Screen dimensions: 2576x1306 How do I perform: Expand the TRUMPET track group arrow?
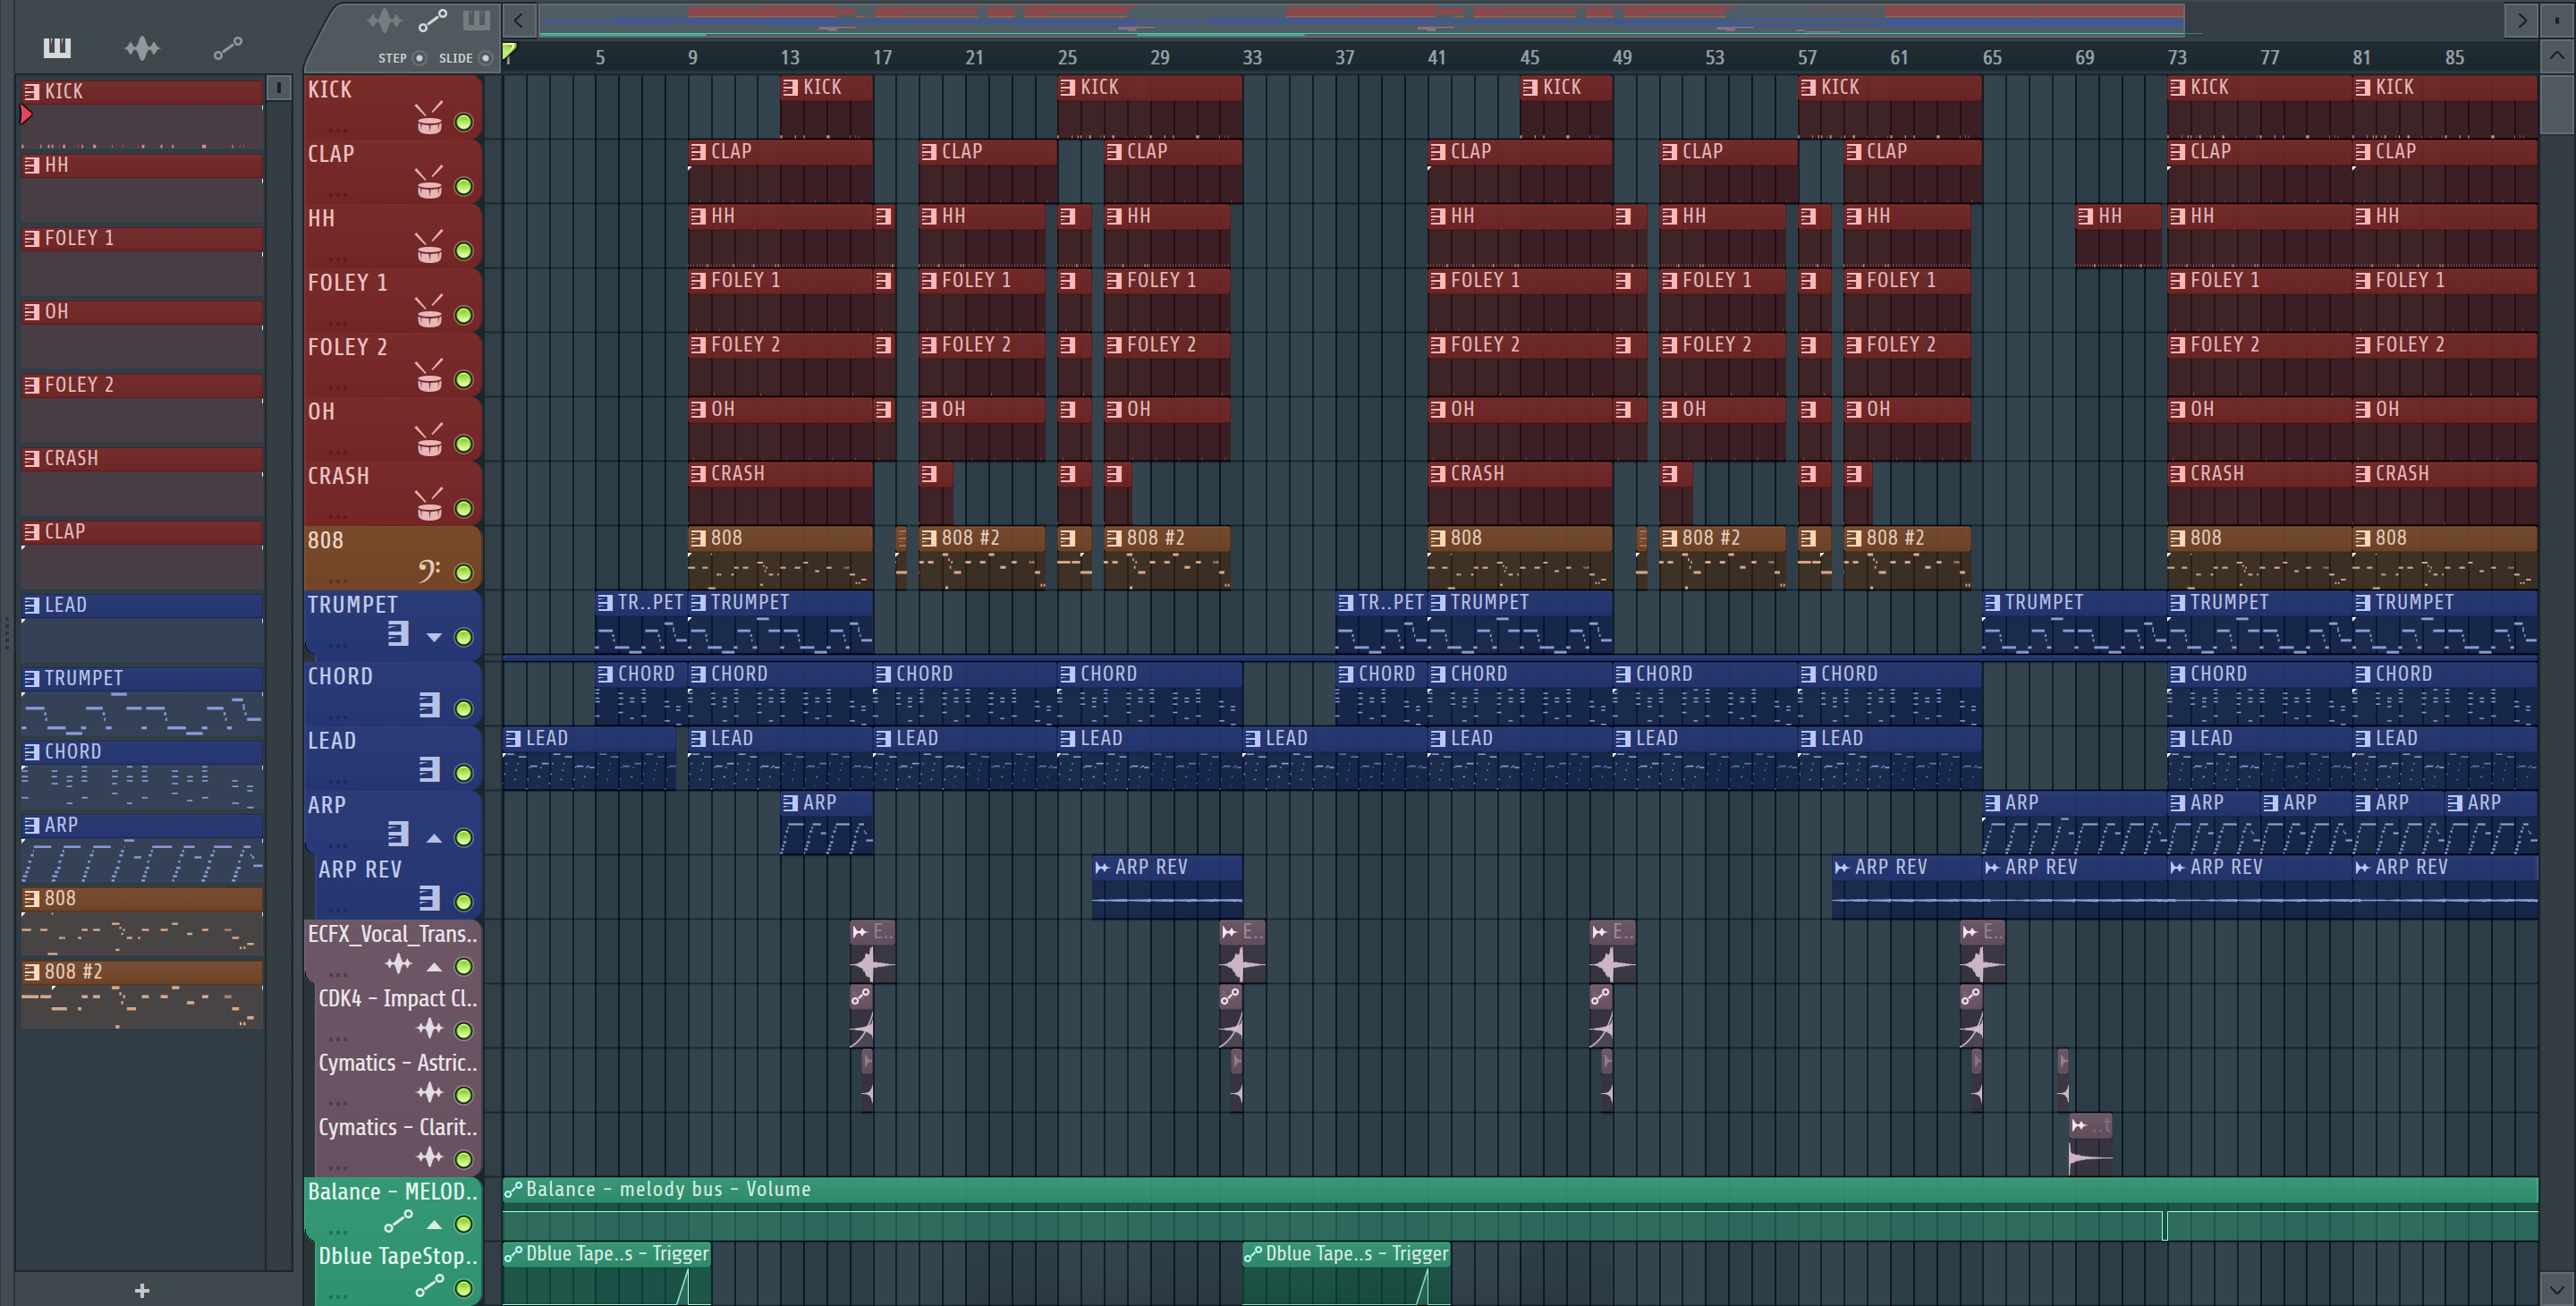[x=434, y=637]
